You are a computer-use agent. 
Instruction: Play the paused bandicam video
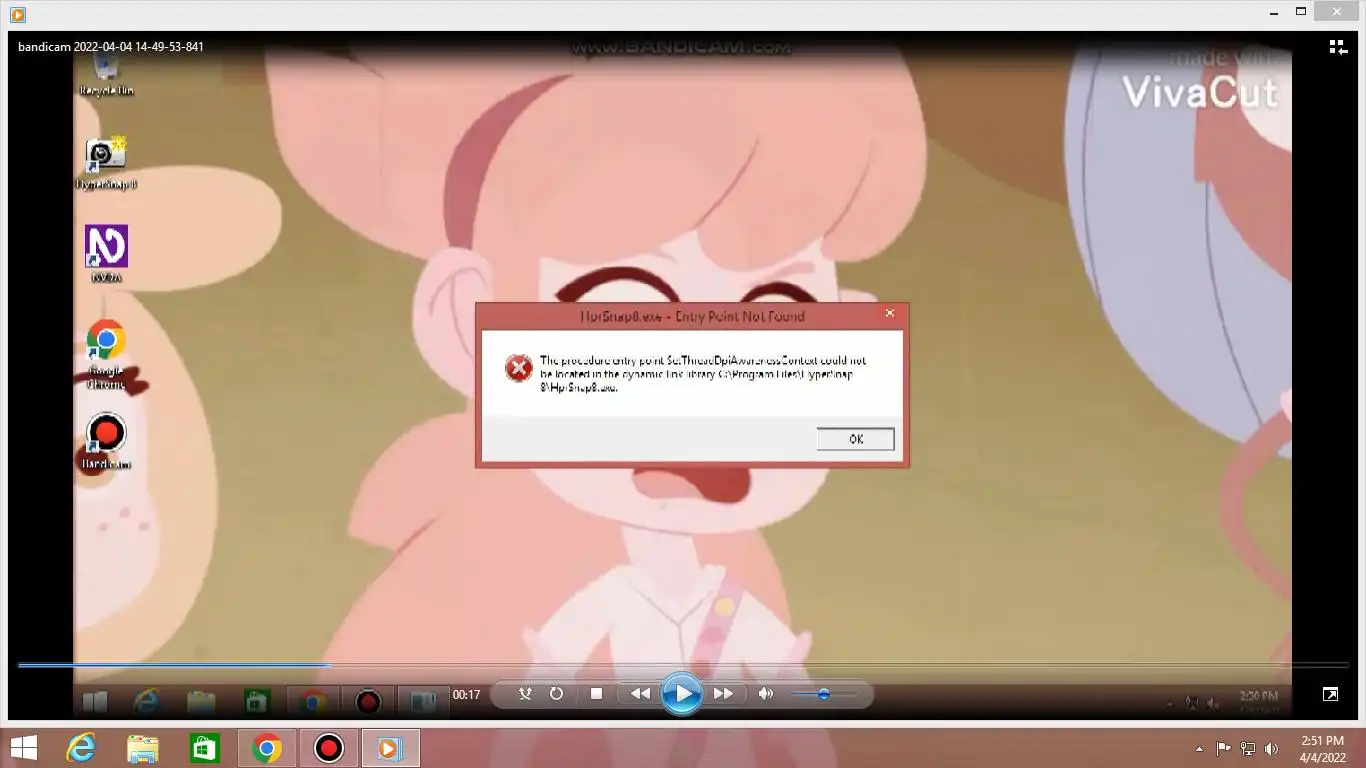tap(682, 693)
